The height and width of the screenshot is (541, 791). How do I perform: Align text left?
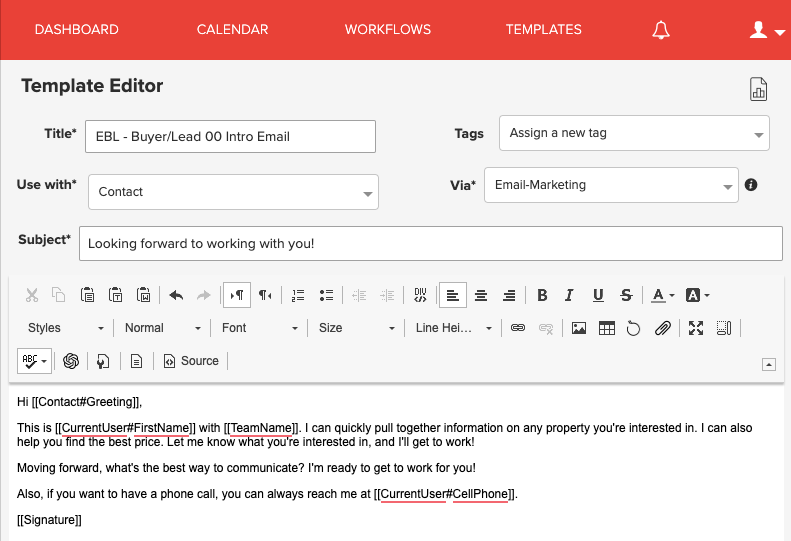coord(453,295)
